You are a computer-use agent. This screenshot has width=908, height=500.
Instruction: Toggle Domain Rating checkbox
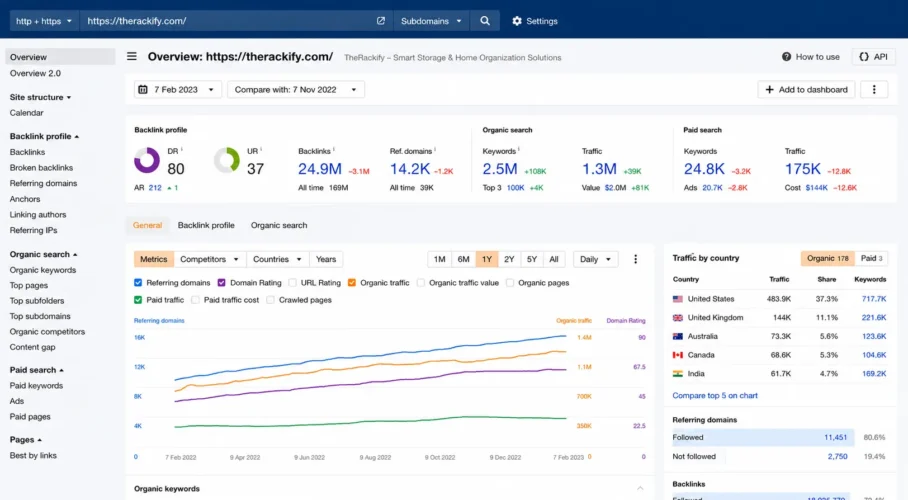click(221, 283)
